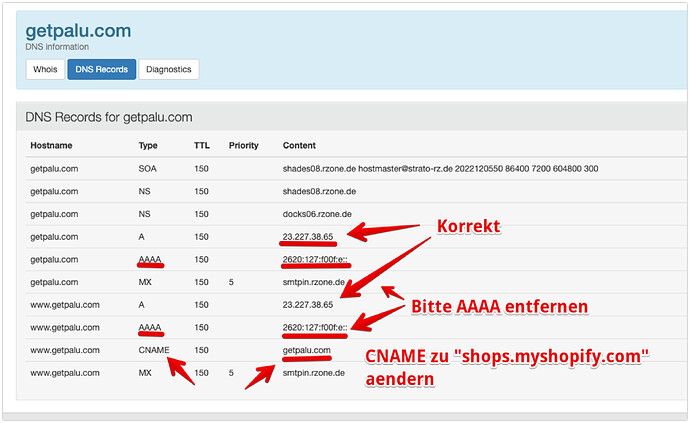Click 2620:127:f00f:e:: in the getpalu.com AAAA row
690x423 pixels.
click(315, 260)
